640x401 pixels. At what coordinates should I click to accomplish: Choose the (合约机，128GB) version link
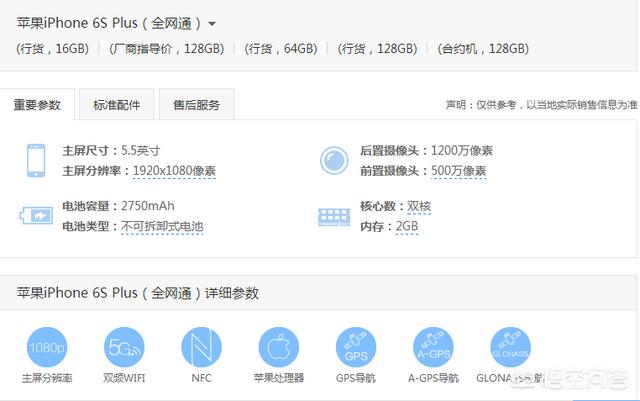coord(483,49)
